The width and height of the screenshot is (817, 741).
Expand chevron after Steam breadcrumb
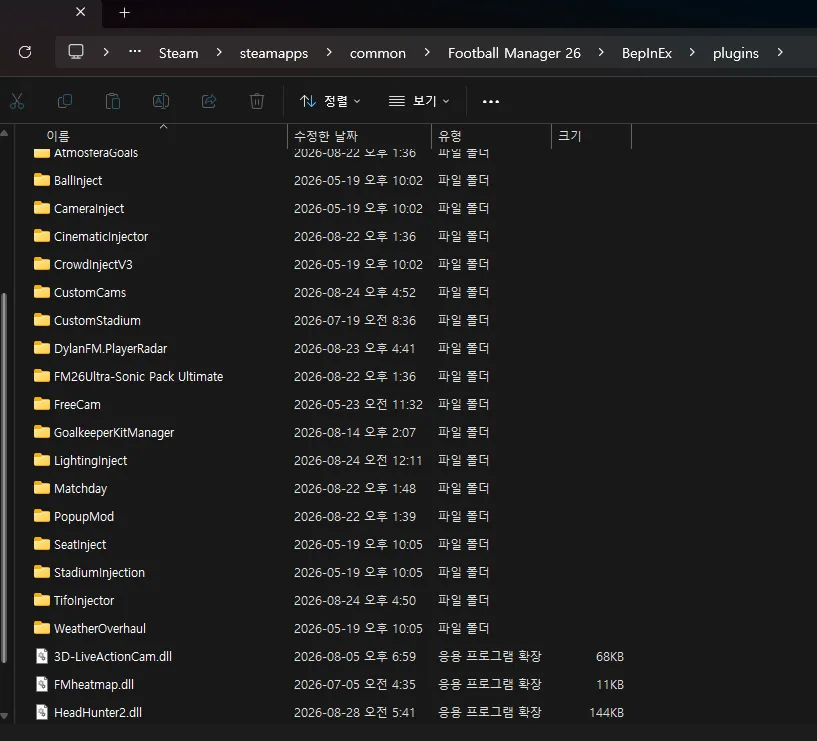(219, 52)
